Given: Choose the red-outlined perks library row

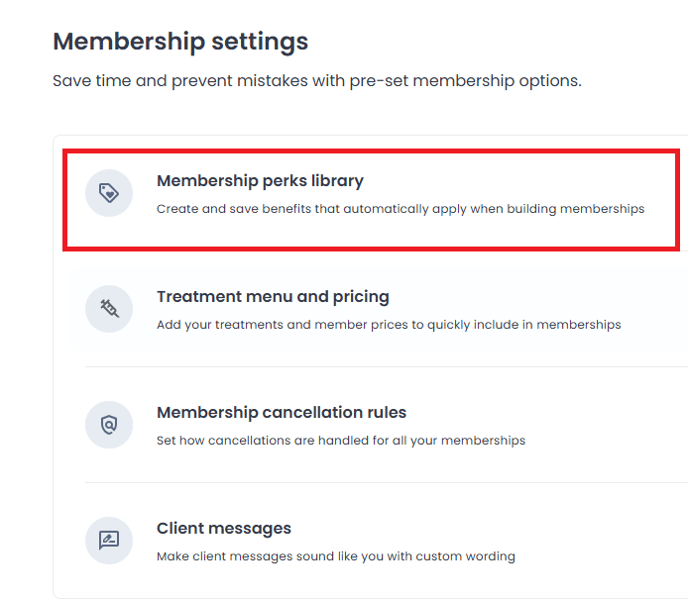Looking at the screenshot, I should 371,200.
